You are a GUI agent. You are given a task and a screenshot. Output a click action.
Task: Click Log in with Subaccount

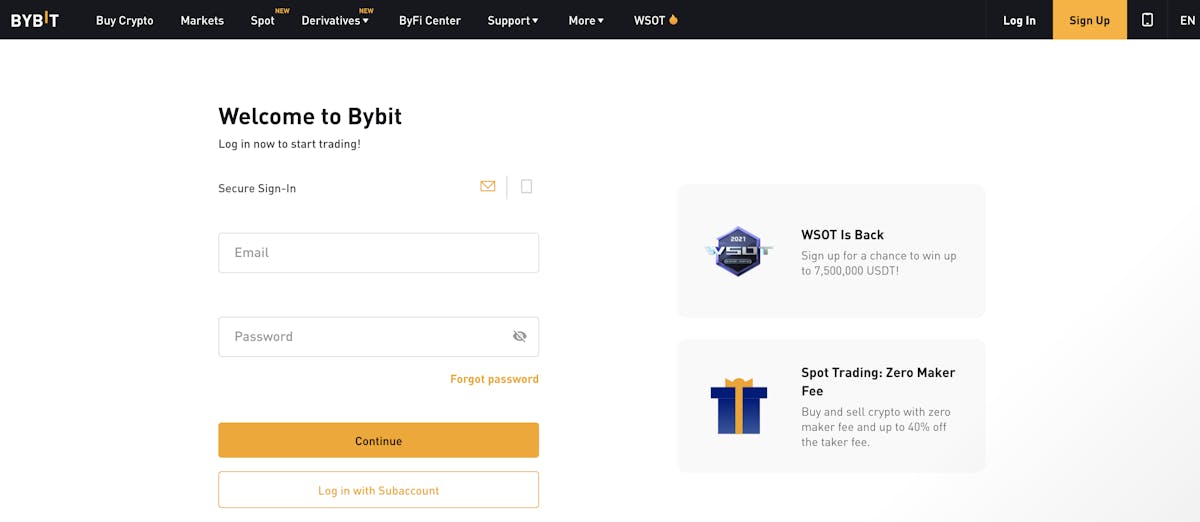tap(378, 490)
